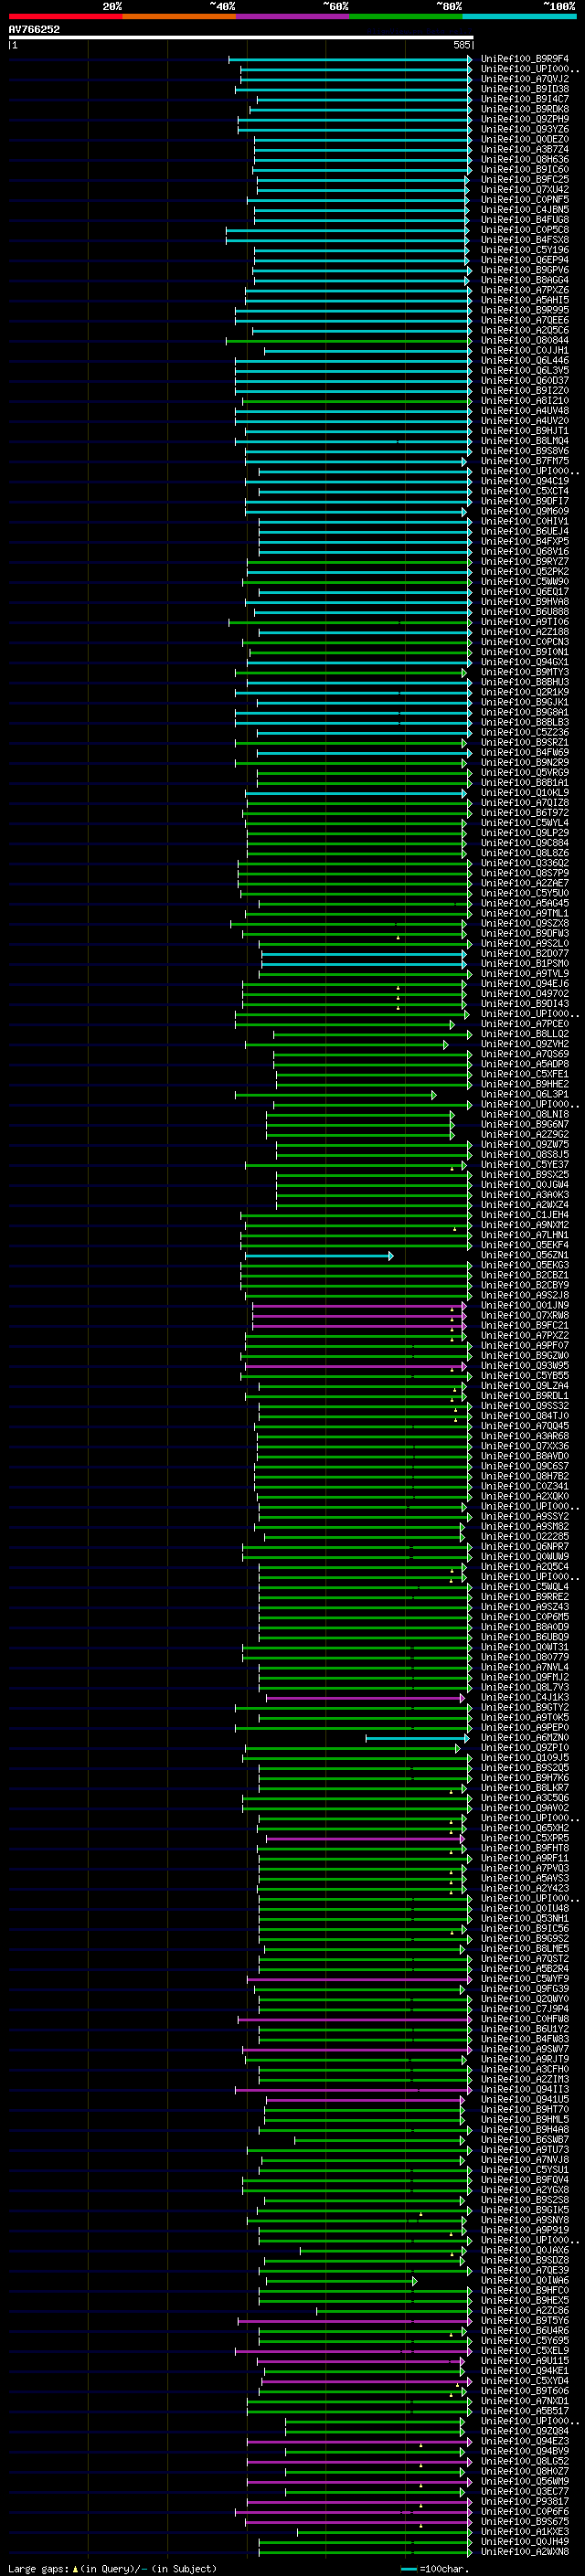Open hit UniRef100_B9R9F4
585x2576 pixels.
pos(525,59)
